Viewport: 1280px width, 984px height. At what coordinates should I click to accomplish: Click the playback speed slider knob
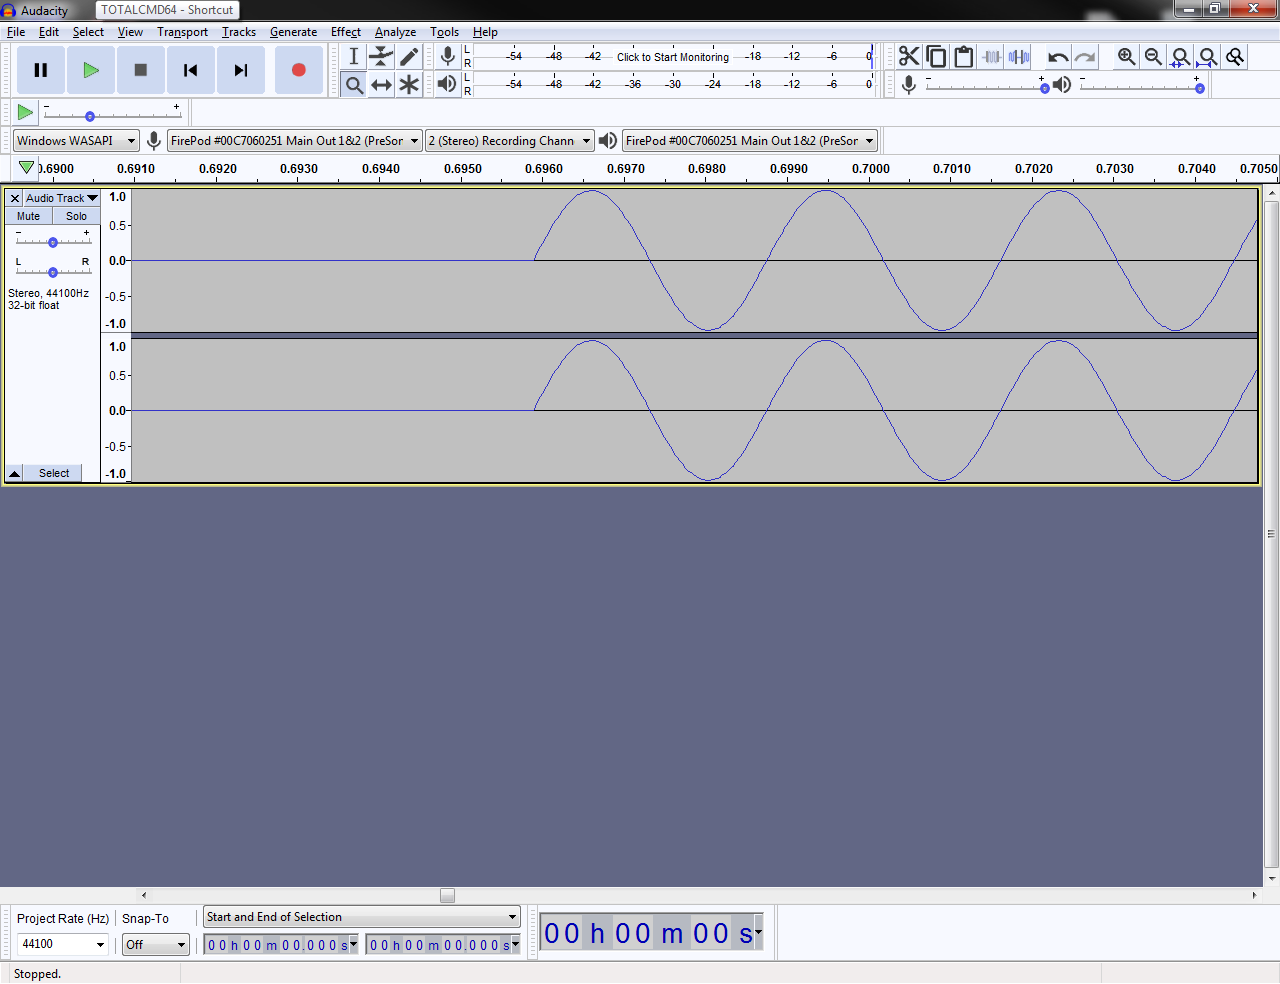pos(90,116)
